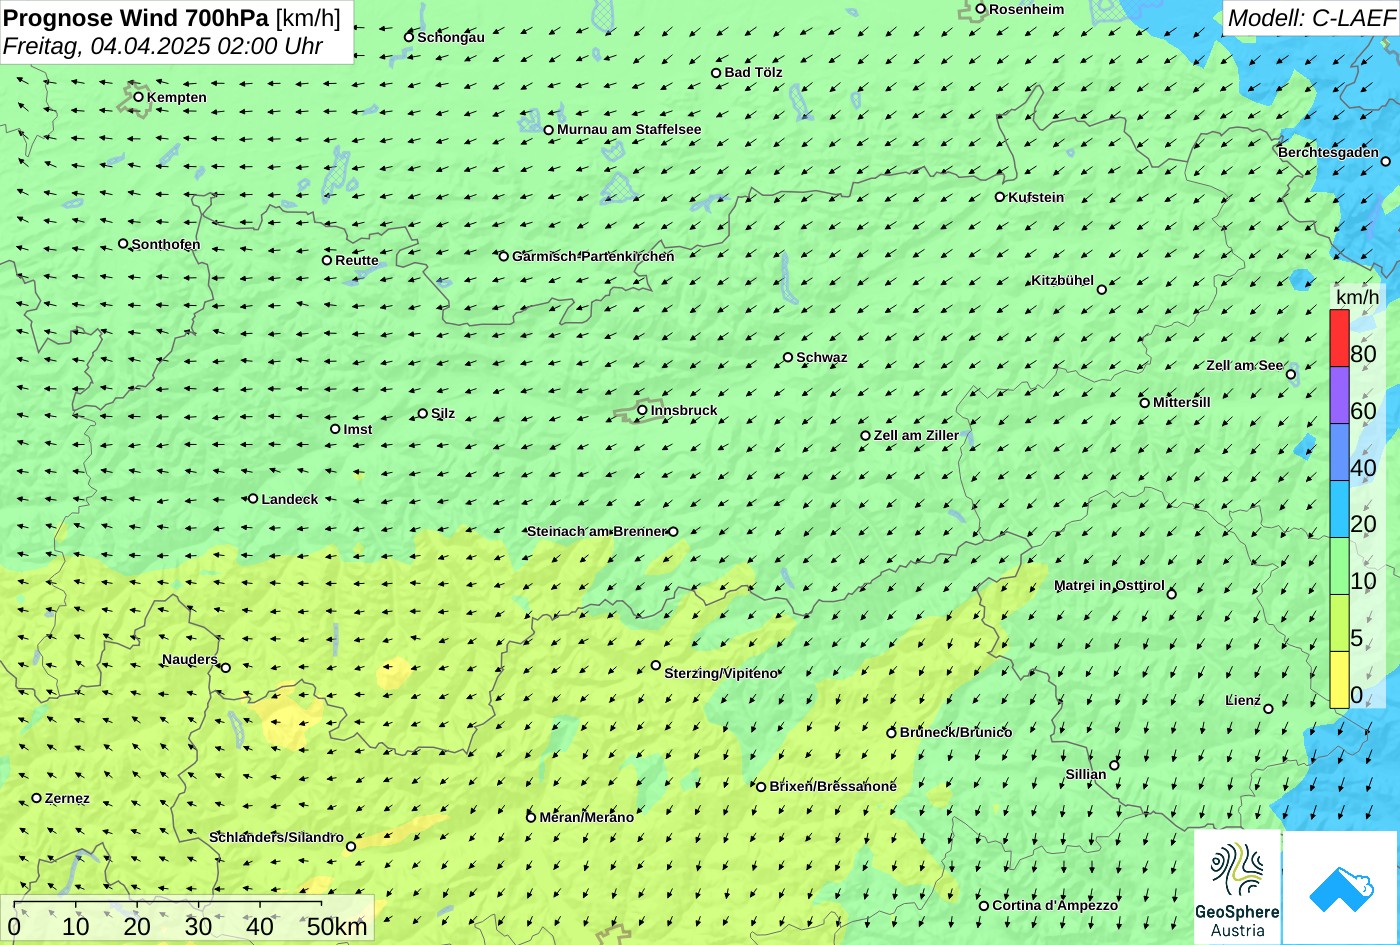Click the Berchtesgaden location dot

(x=1386, y=161)
